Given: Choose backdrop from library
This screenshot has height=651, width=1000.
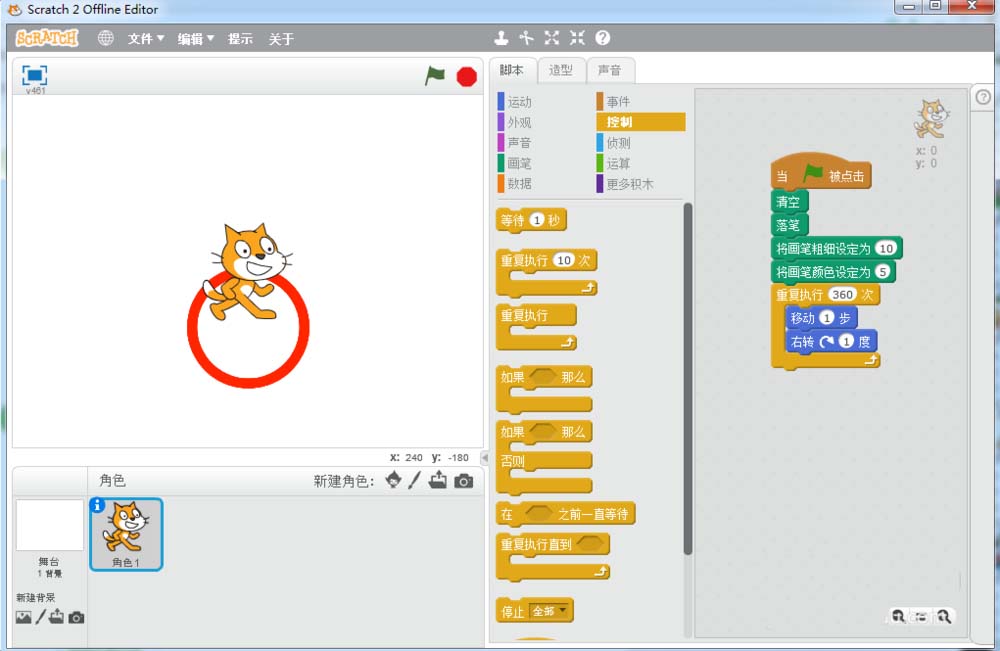Looking at the screenshot, I should click(x=24, y=617).
